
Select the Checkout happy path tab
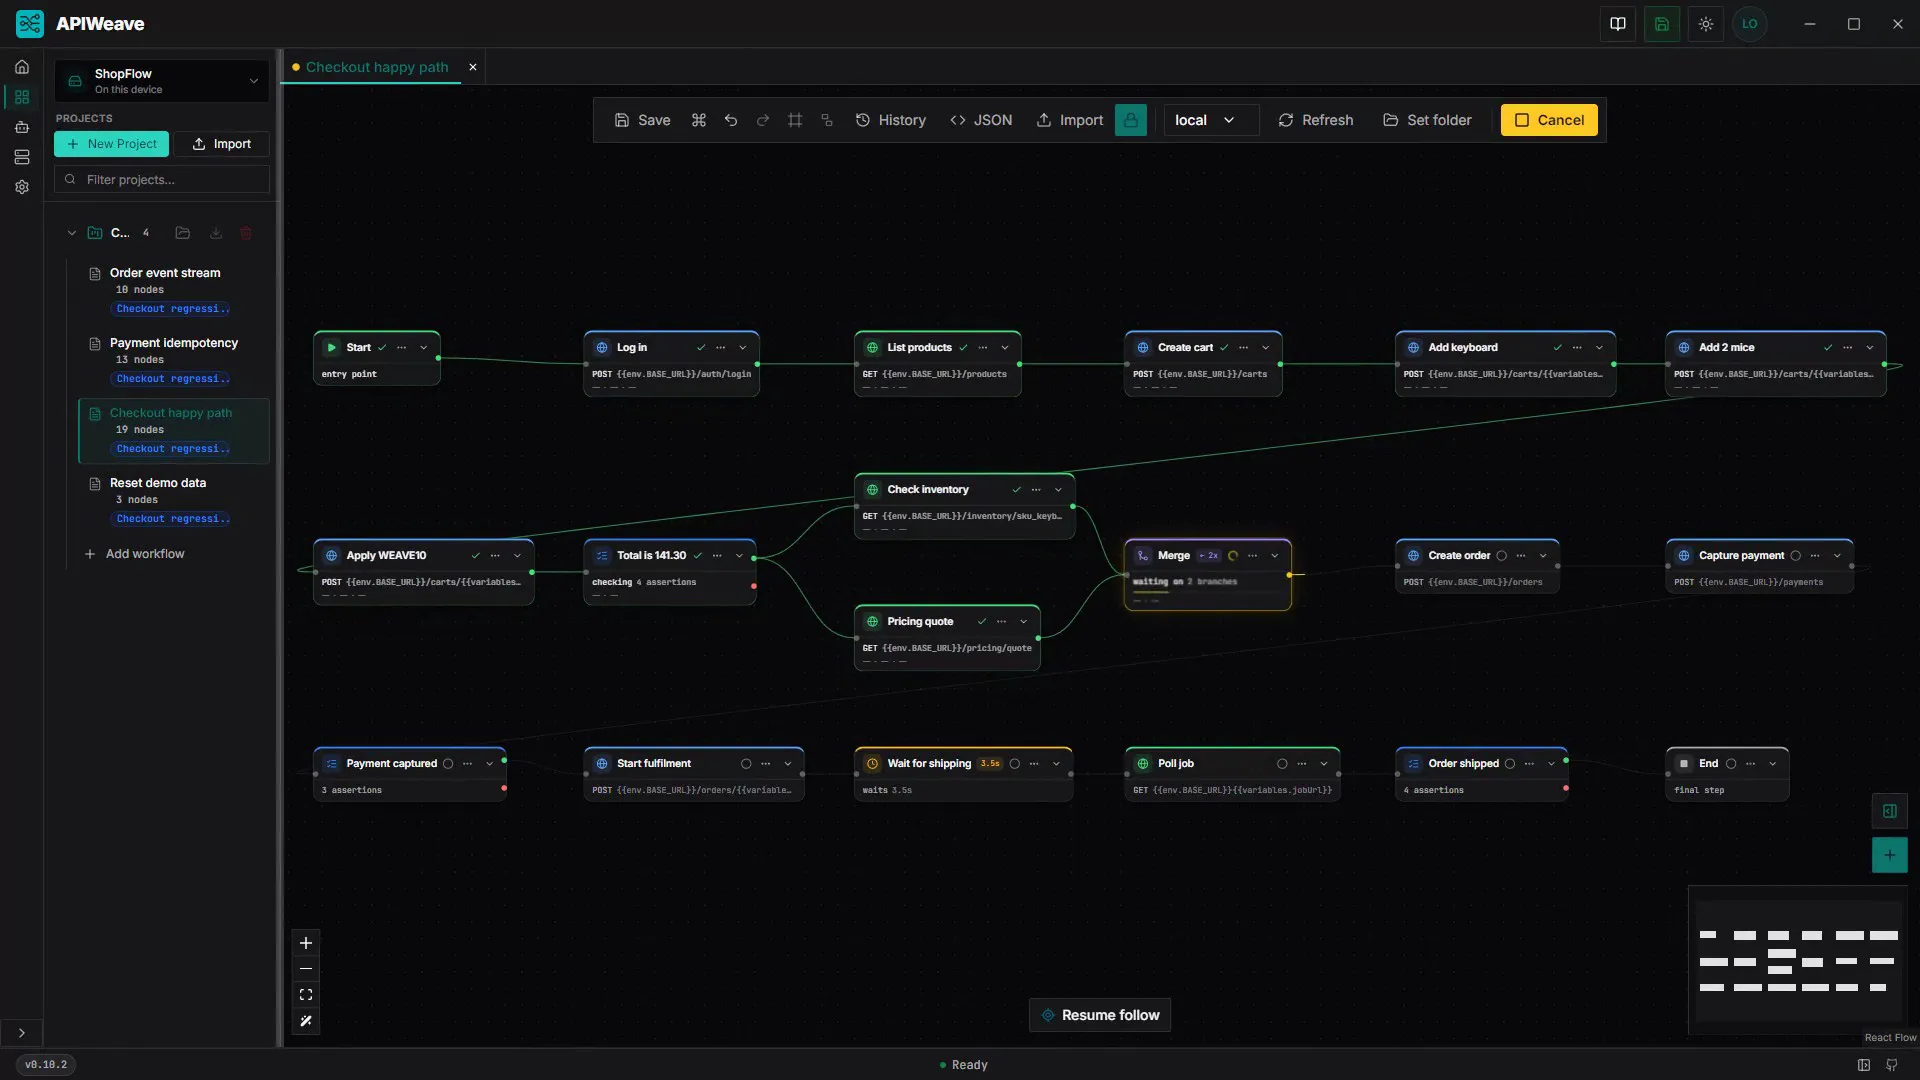(x=377, y=67)
